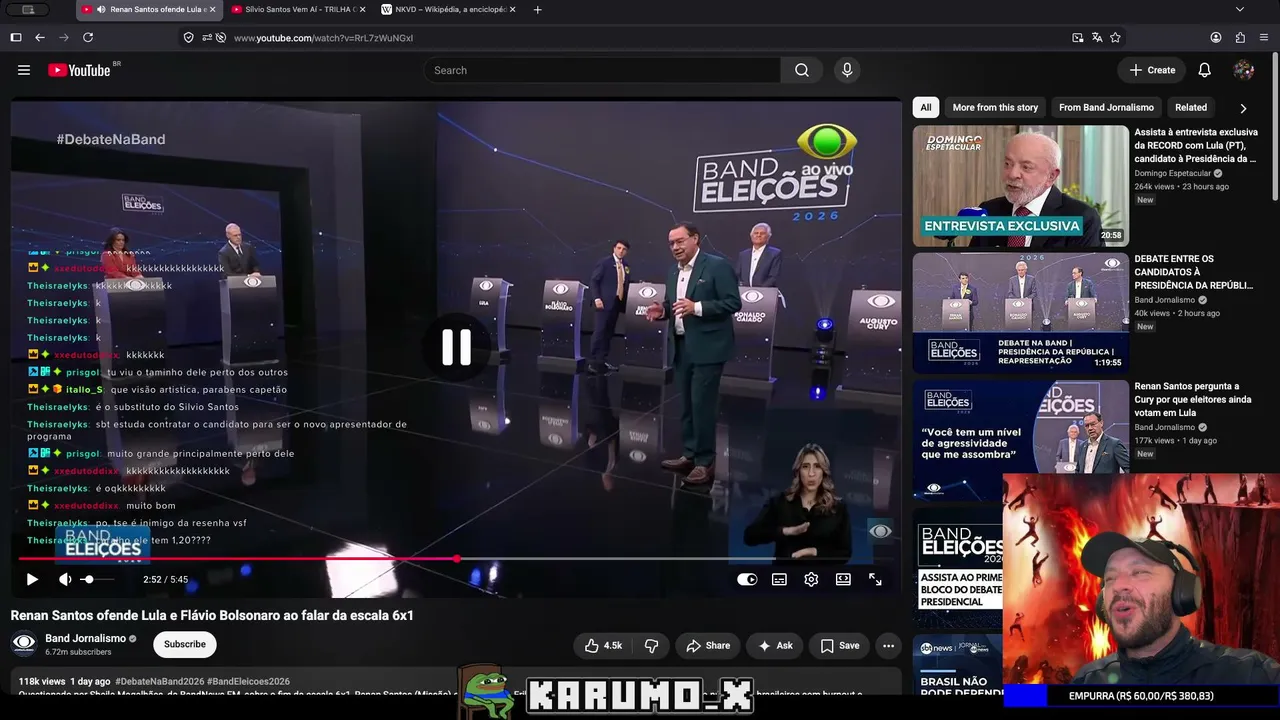
Task: Reload the YouTube page
Action: 88,37
